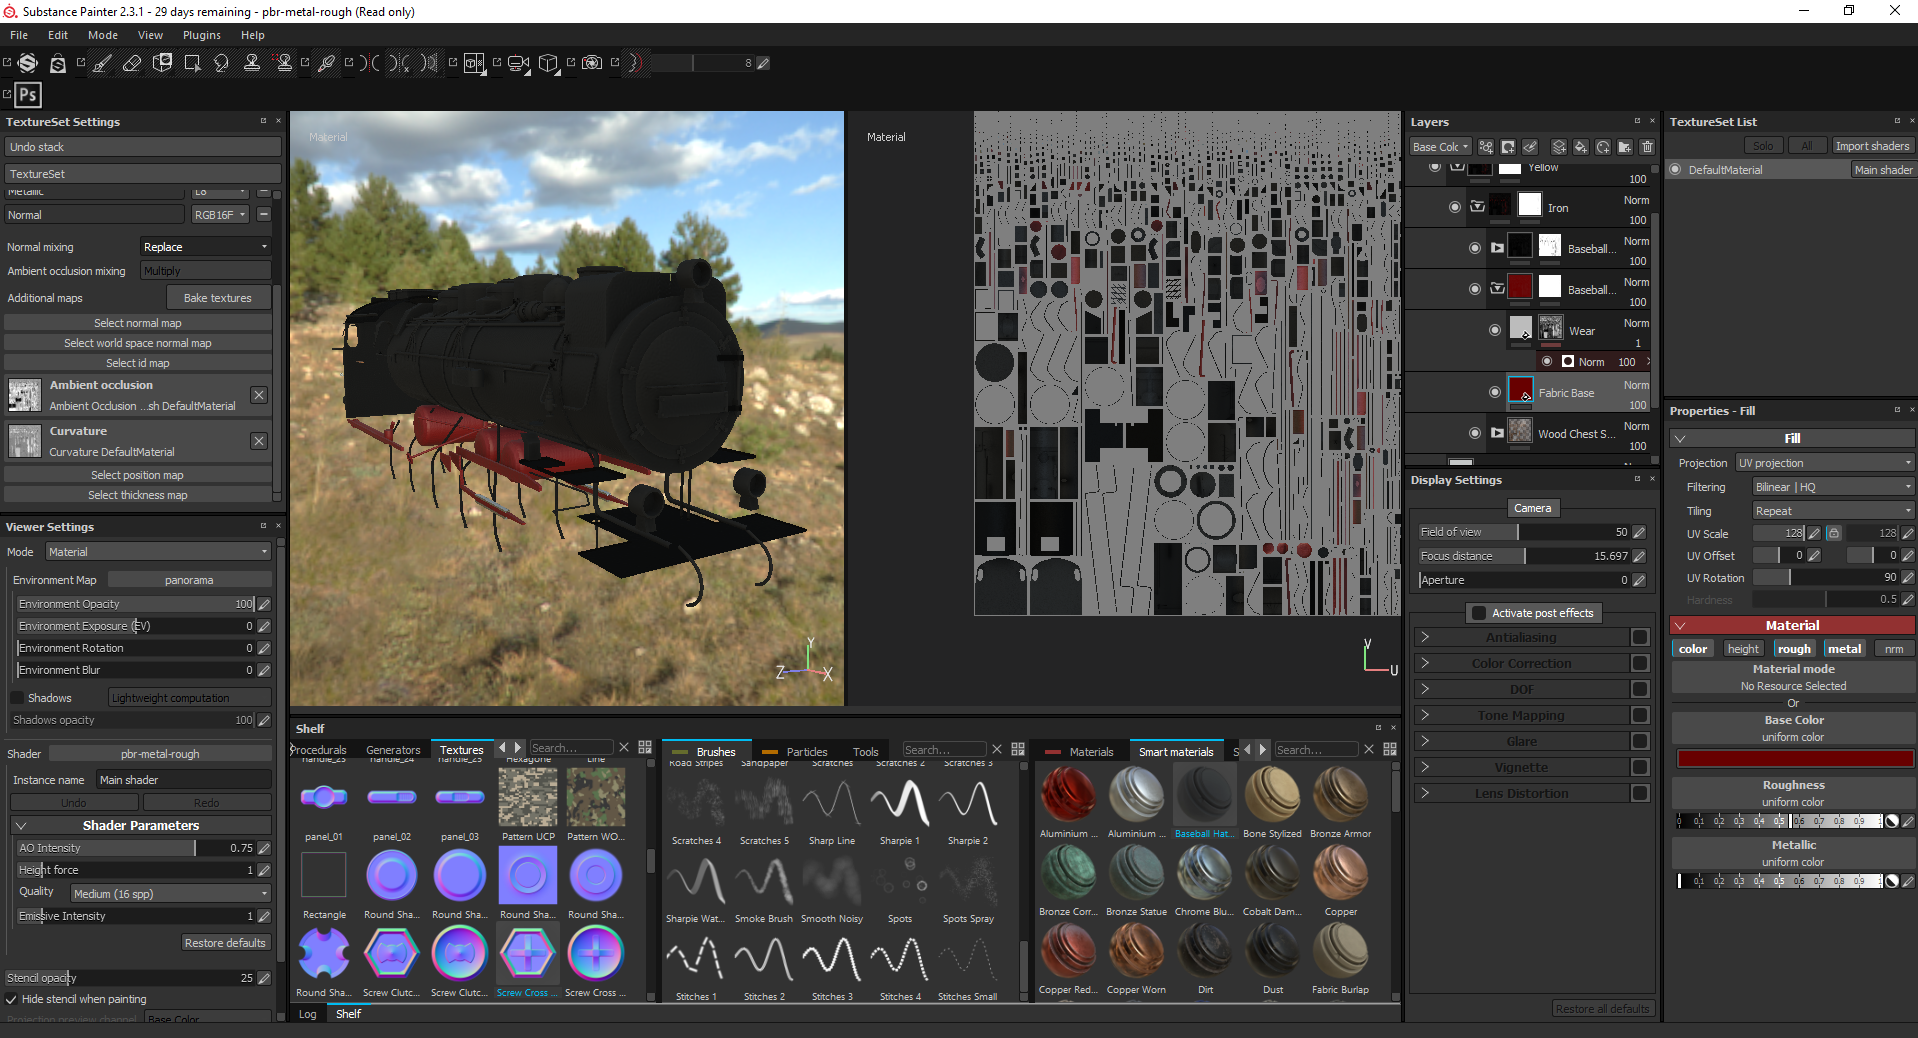1918x1038 pixels.
Task: Click the Export to Photoshop icon
Action: [x=28, y=95]
